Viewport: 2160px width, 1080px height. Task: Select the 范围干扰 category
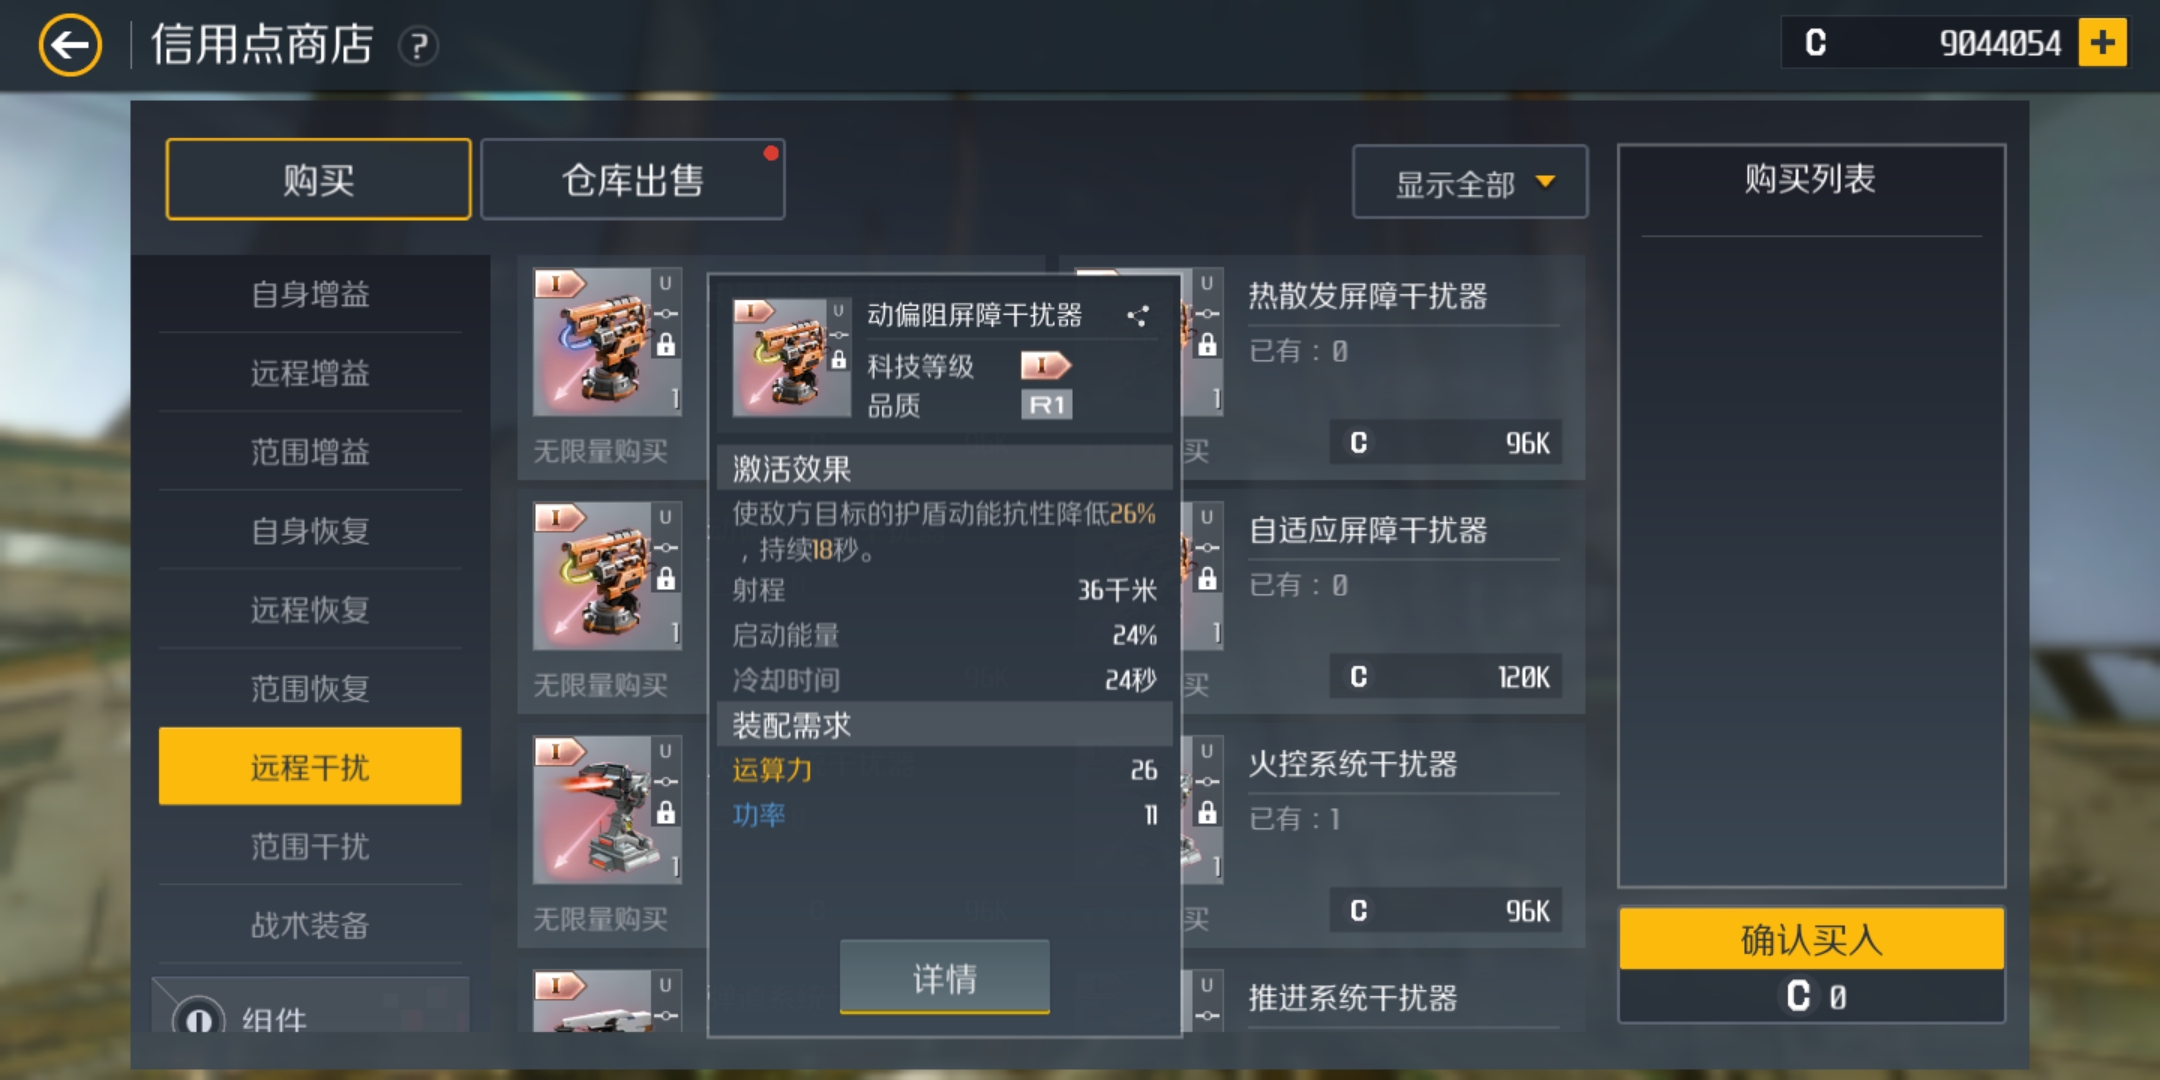tap(310, 846)
